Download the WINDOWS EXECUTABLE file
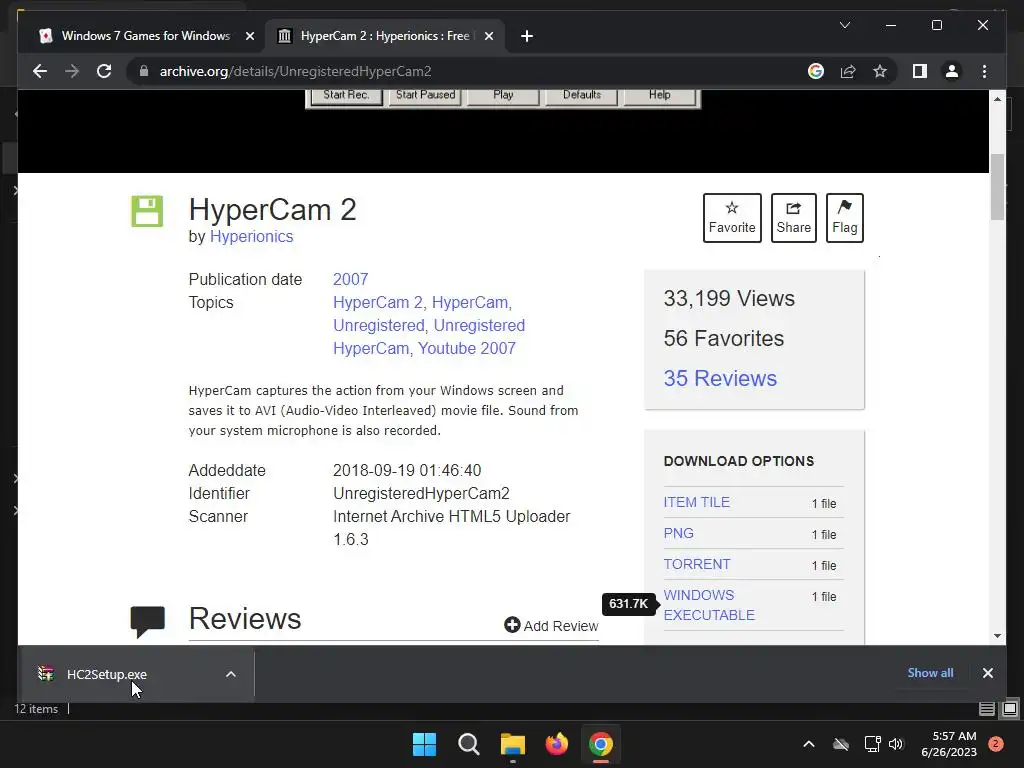Viewport: 1024px width, 768px height. pyautogui.click(x=709, y=605)
